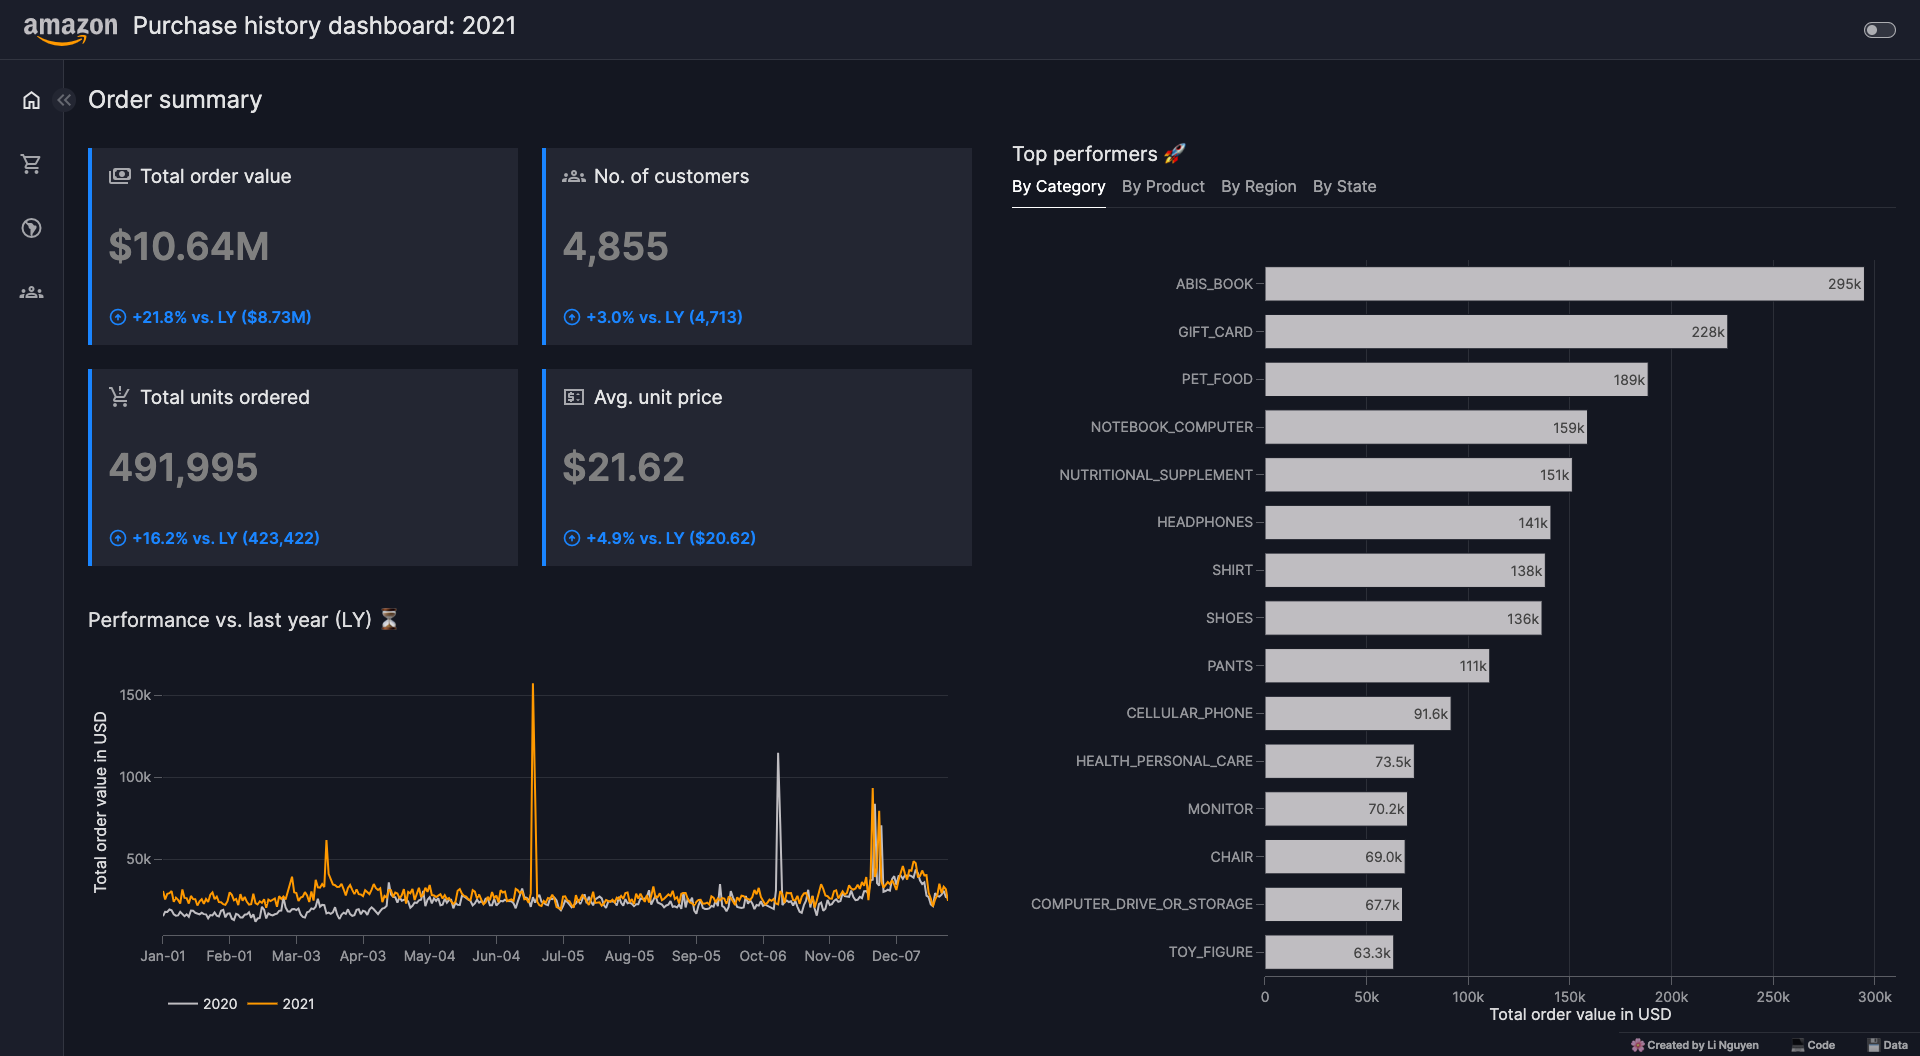Click the up-arrow icon next to +16.2% vs. LY
The width and height of the screenshot is (1920, 1056).
point(118,538)
